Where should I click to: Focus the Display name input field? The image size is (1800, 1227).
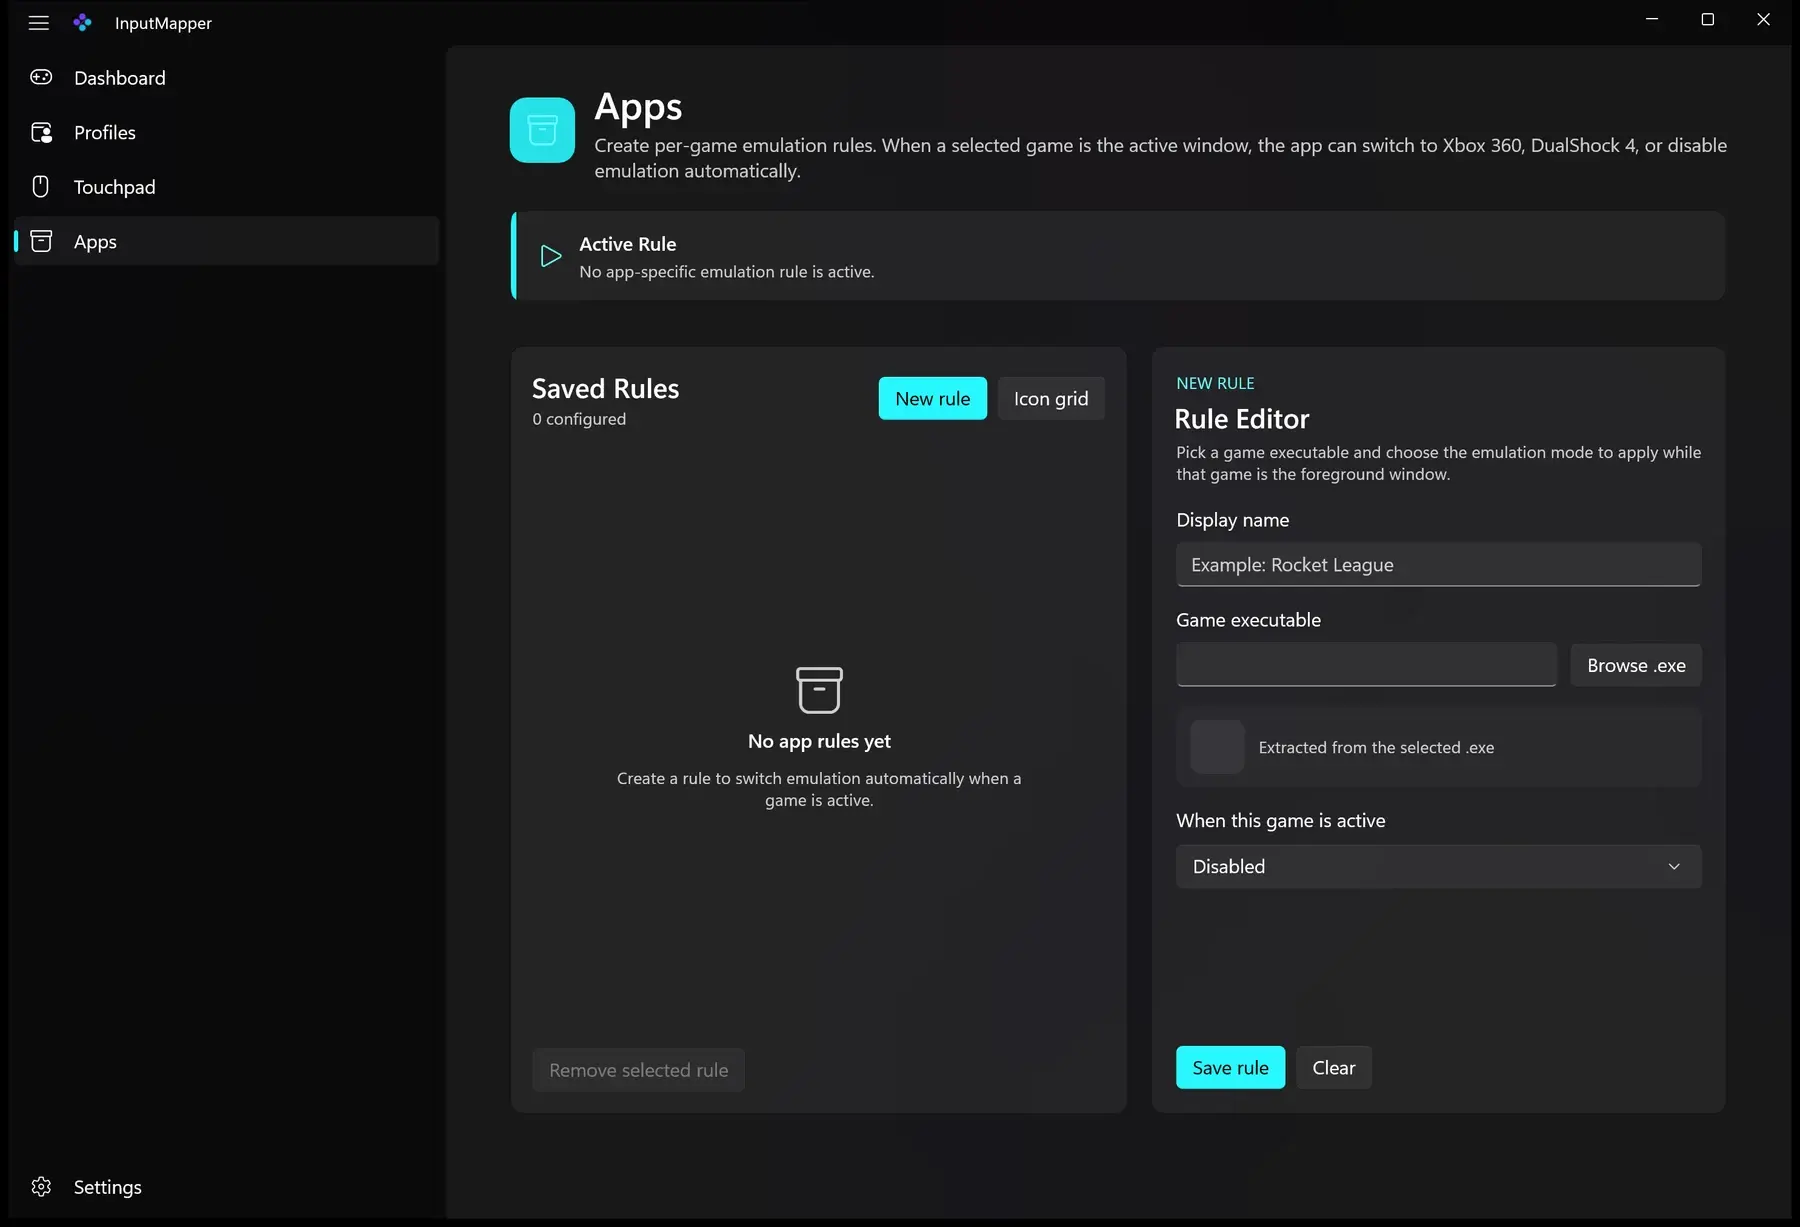pyautogui.click(x=1438, y=564)
